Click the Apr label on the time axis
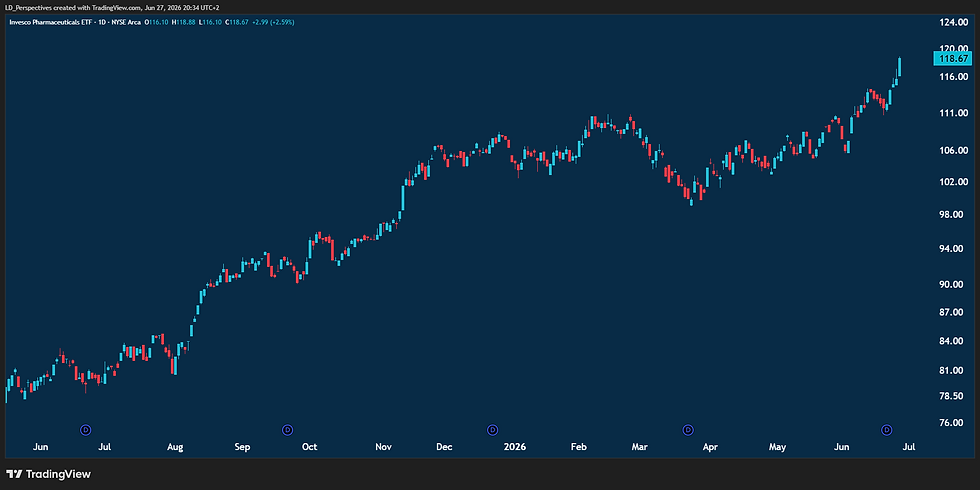Image resolution: width=980 pixels, height=490 pixels. (709, 448)
